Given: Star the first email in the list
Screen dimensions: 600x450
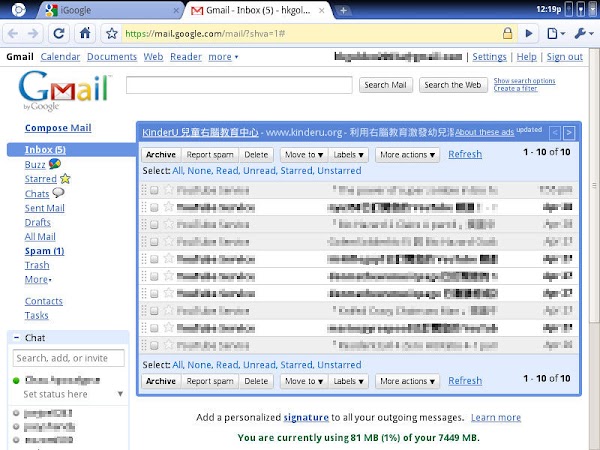Looking at the screenshot, I should click(x=168, y=189).
